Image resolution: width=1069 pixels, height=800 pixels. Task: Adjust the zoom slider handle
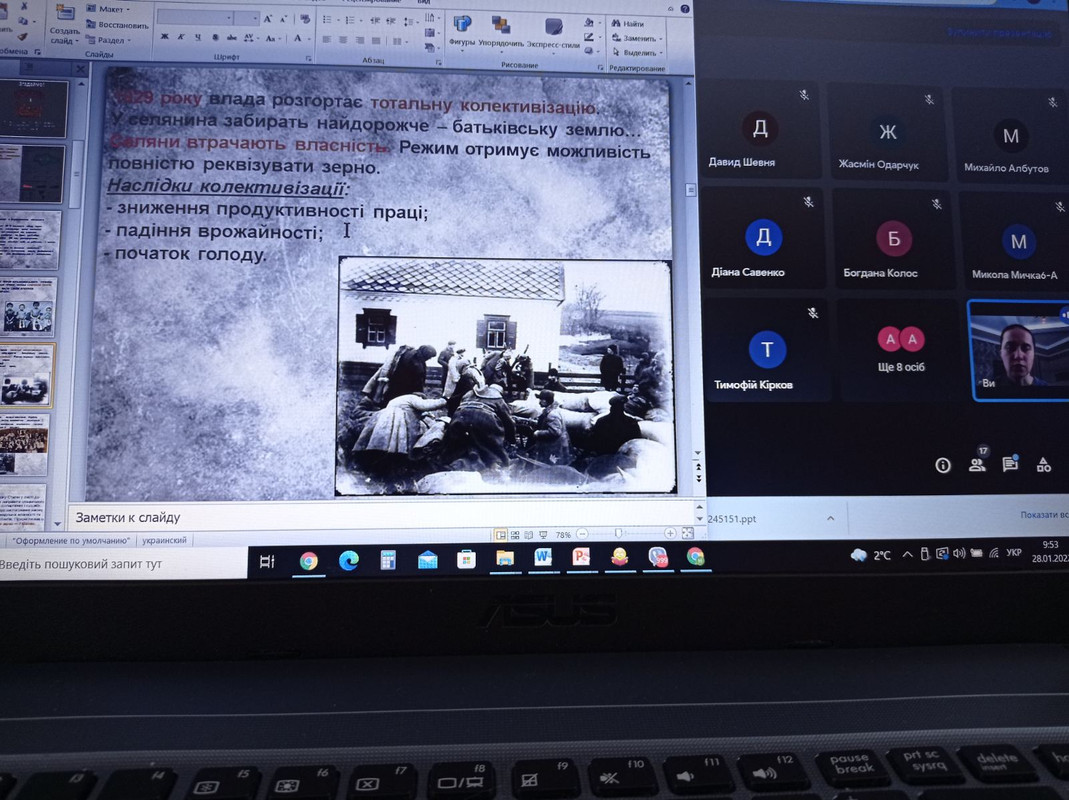point(618,533)
